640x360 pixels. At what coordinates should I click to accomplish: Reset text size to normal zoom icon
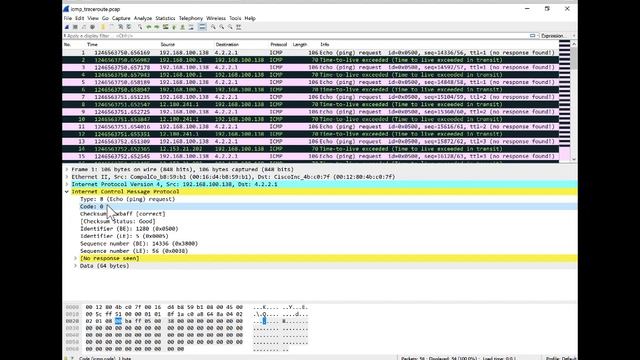pyautogui.click(x=230, y=27)
